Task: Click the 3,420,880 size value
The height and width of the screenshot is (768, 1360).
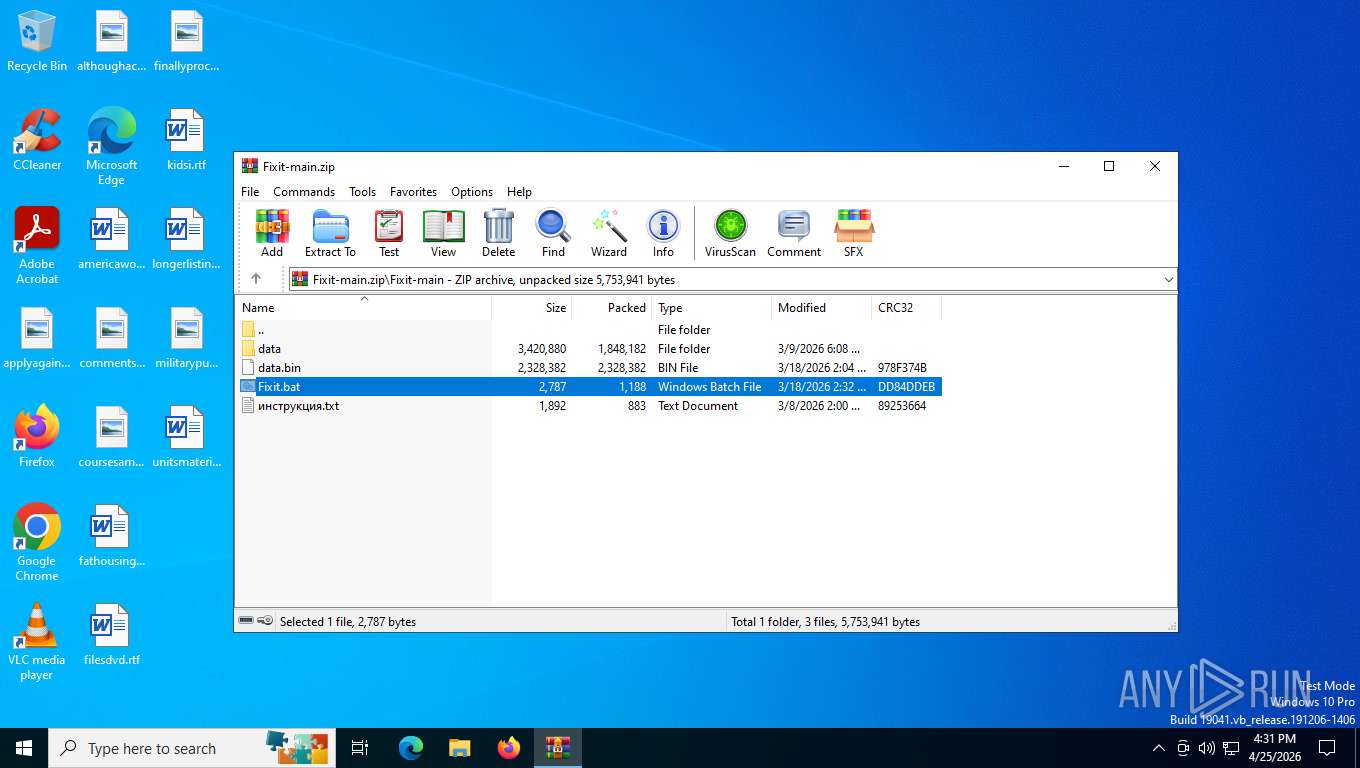Action: (542, 349)
